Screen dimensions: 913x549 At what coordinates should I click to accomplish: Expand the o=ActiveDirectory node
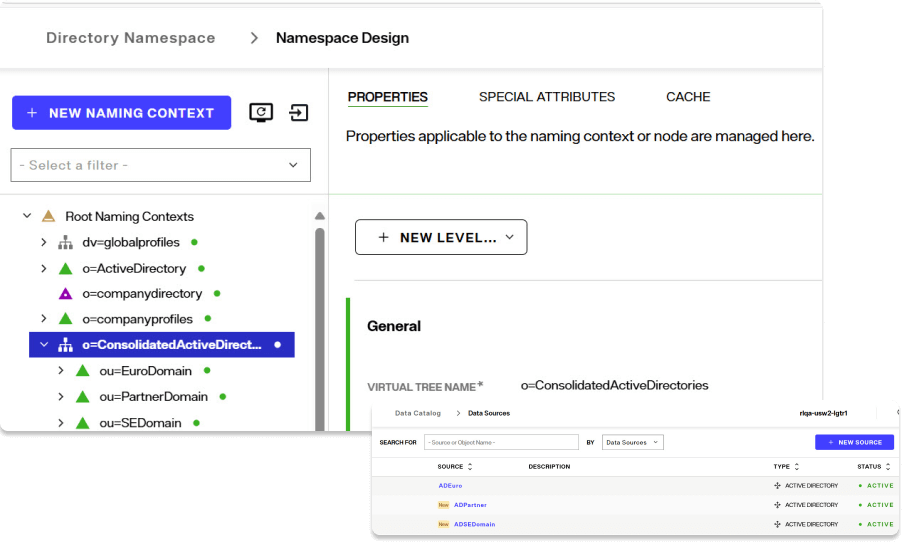click(x=44, y=268)
